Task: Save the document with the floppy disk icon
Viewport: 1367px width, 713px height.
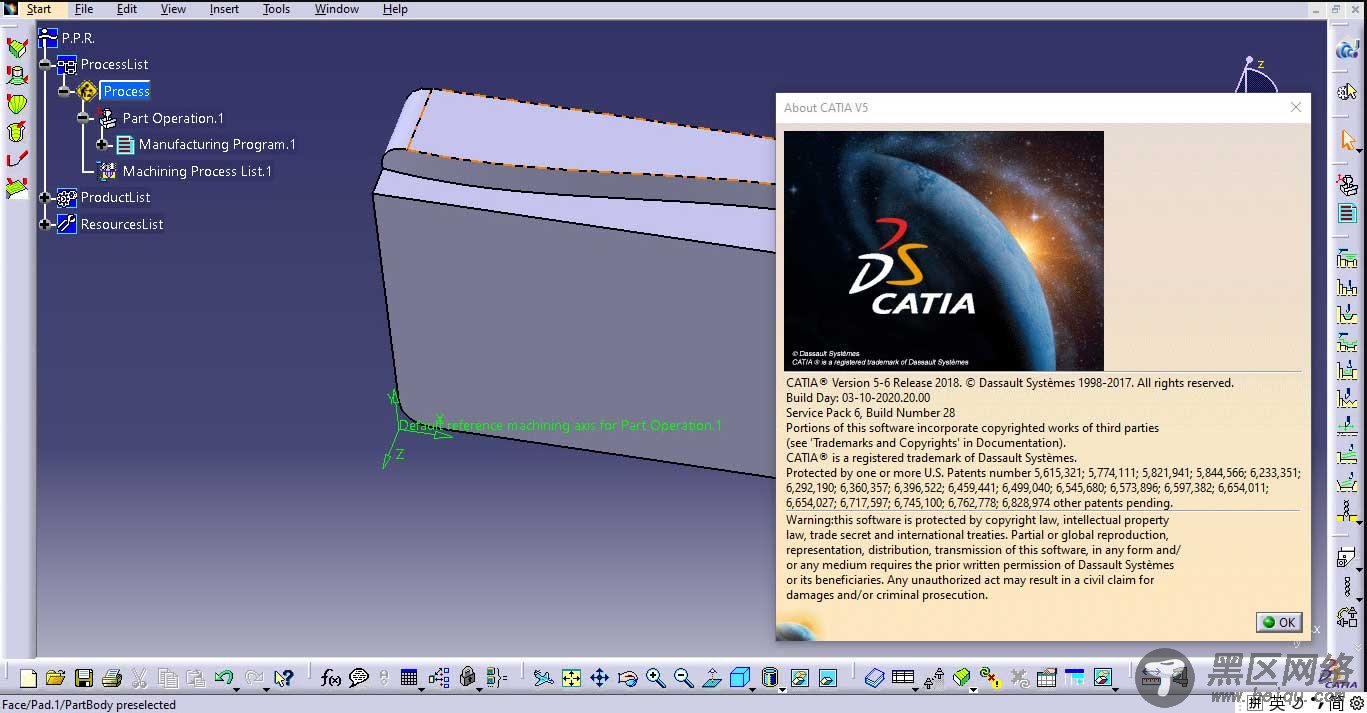Action: coord(84,678)
